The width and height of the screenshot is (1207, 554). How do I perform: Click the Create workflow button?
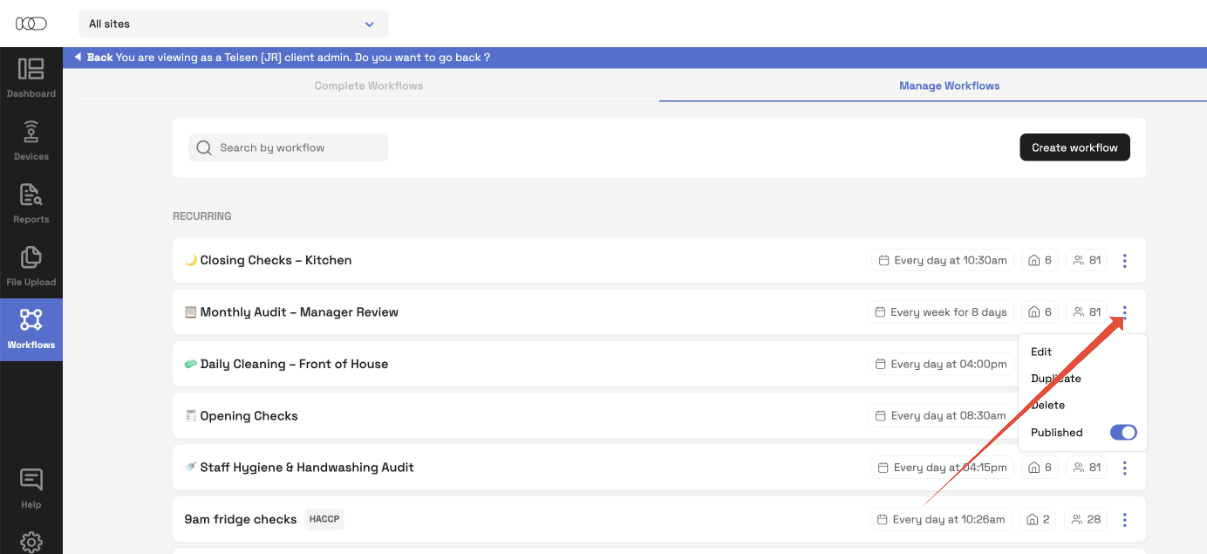point(1074,148)
